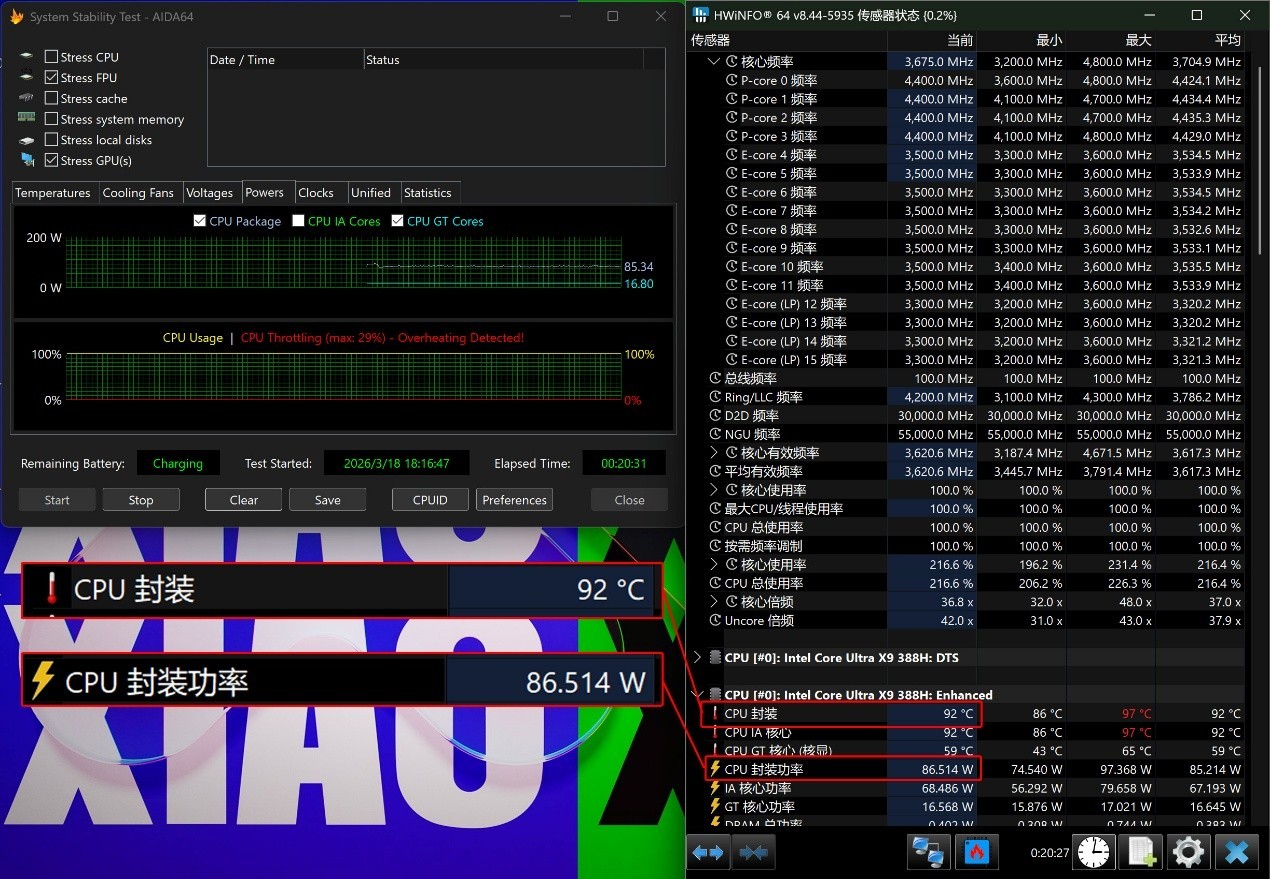This screenshot has width=1270, height=879.
Task: Close sensors with the blue X icon
Action: pyautogui.click(x=1236, y=852)
